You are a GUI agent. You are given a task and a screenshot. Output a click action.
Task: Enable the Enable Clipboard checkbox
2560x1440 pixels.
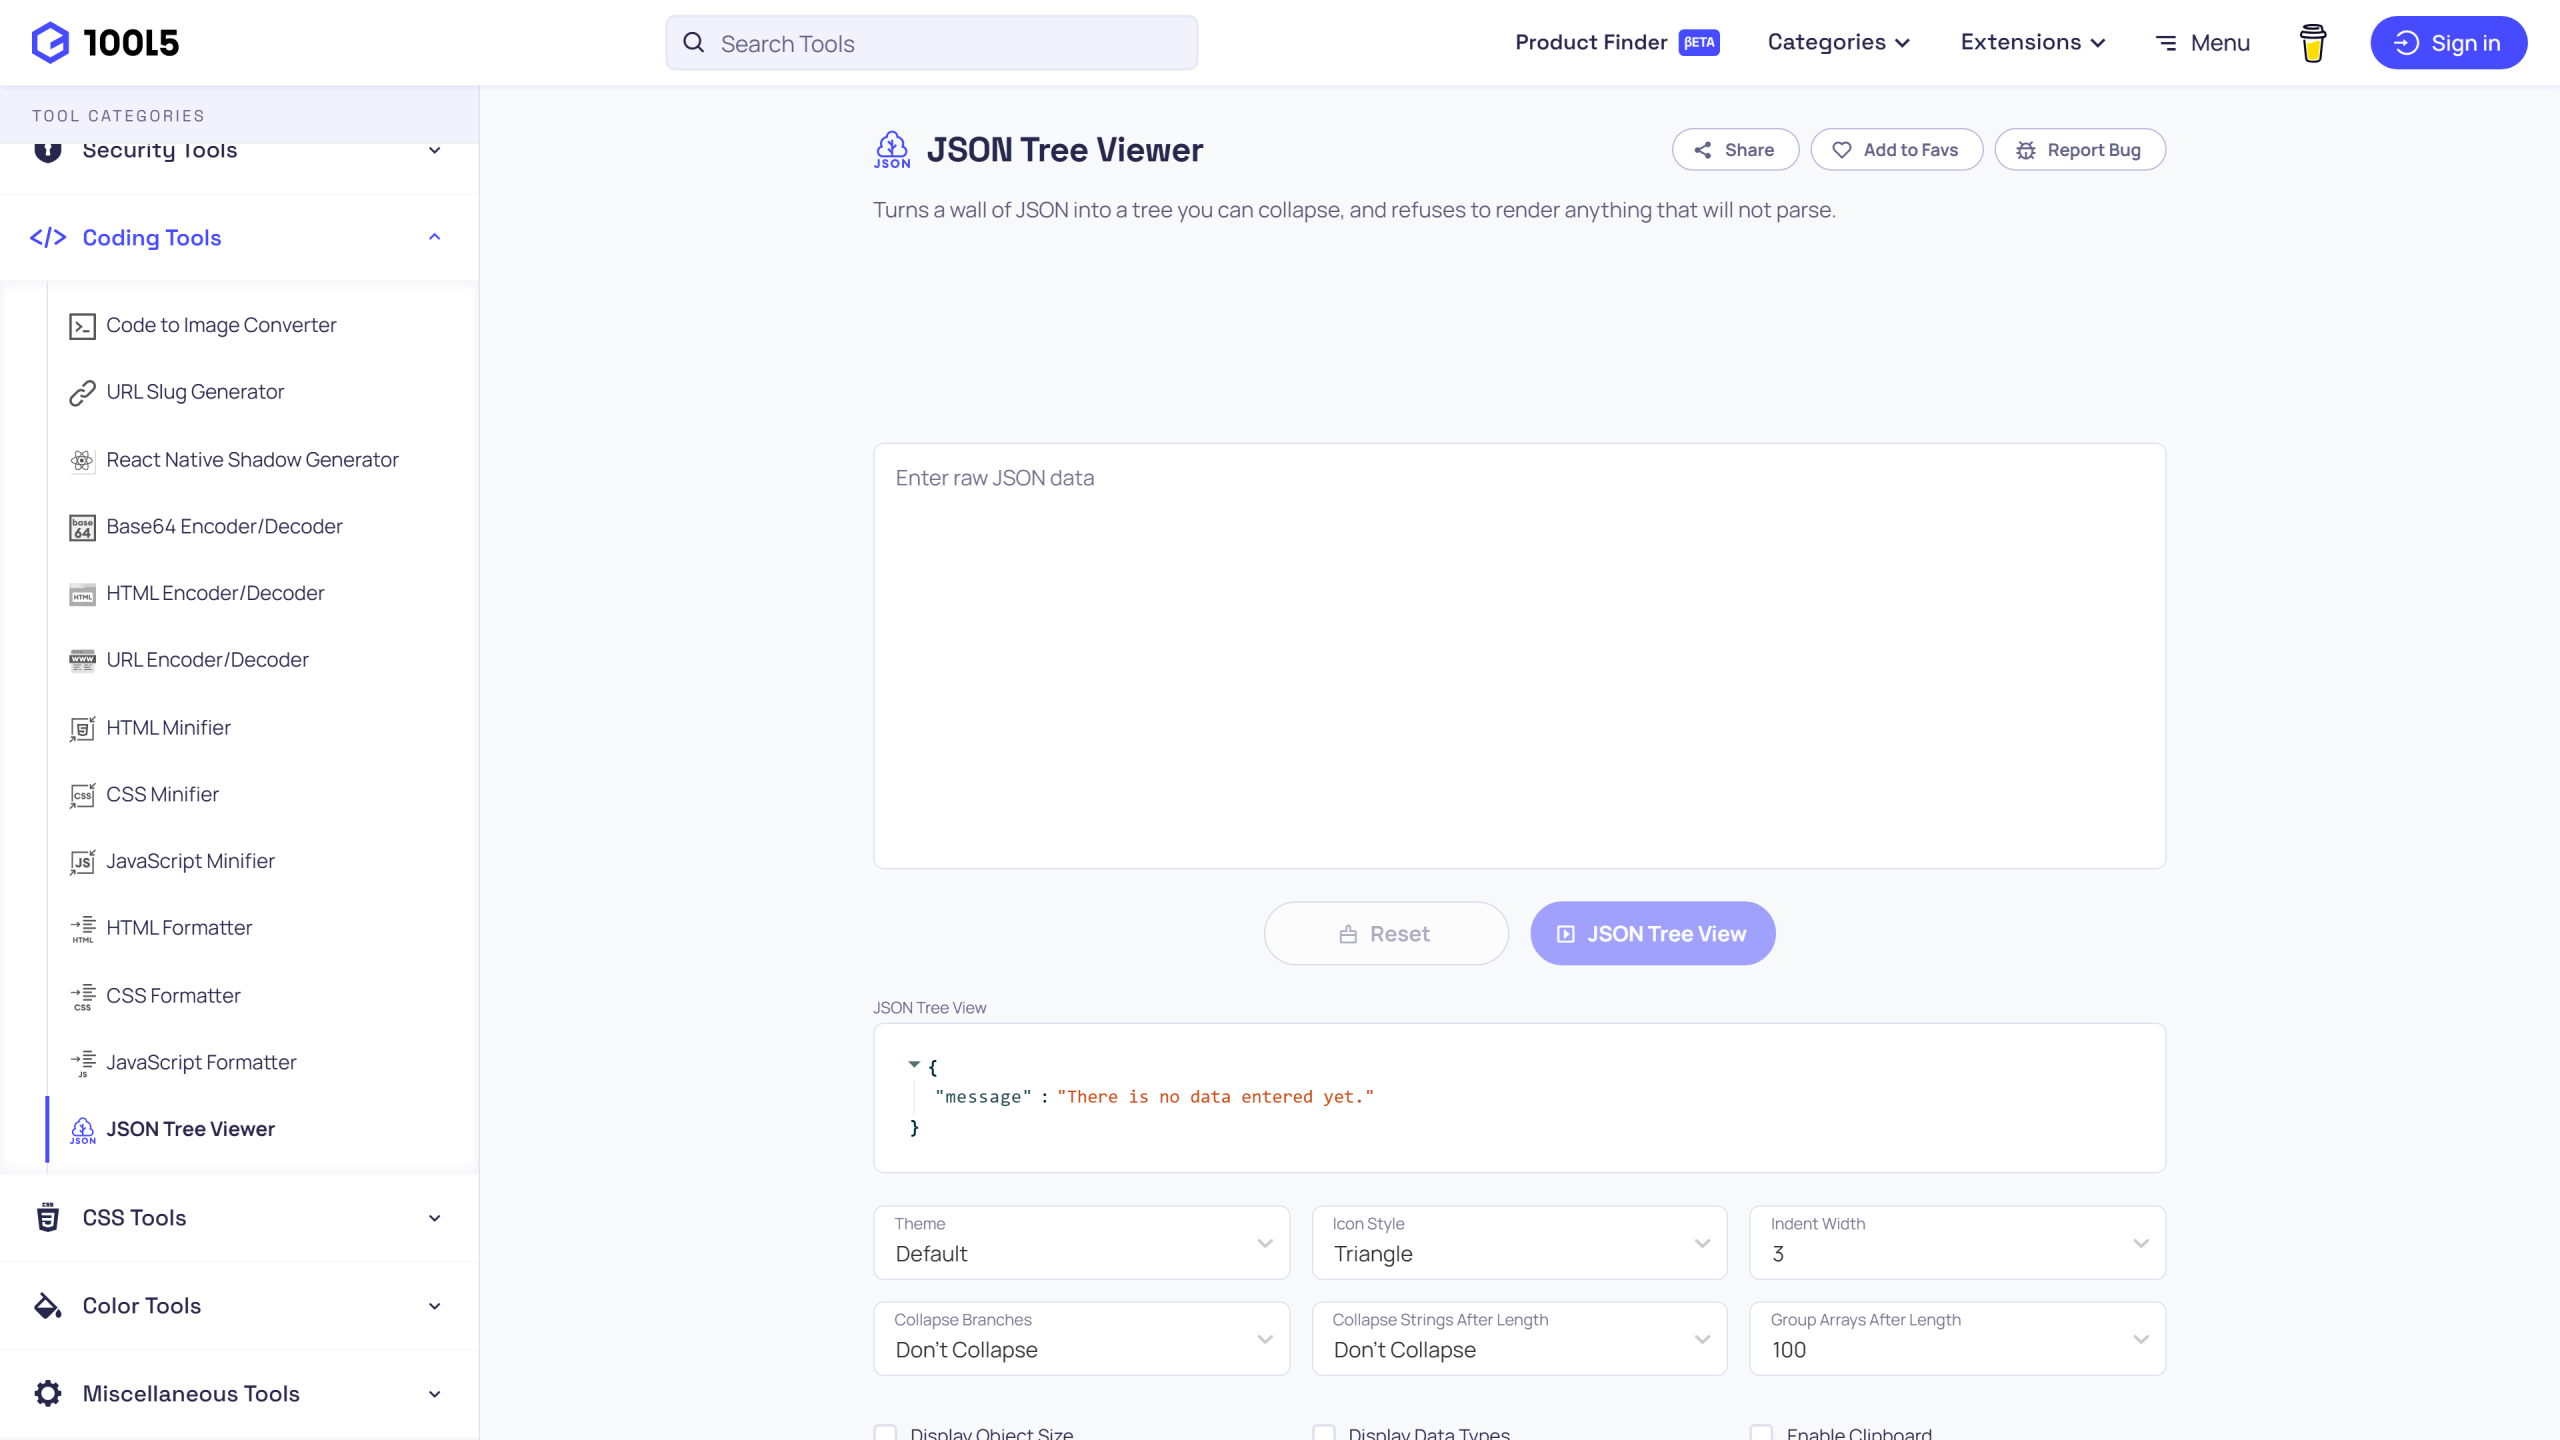coord(1761,1433)
